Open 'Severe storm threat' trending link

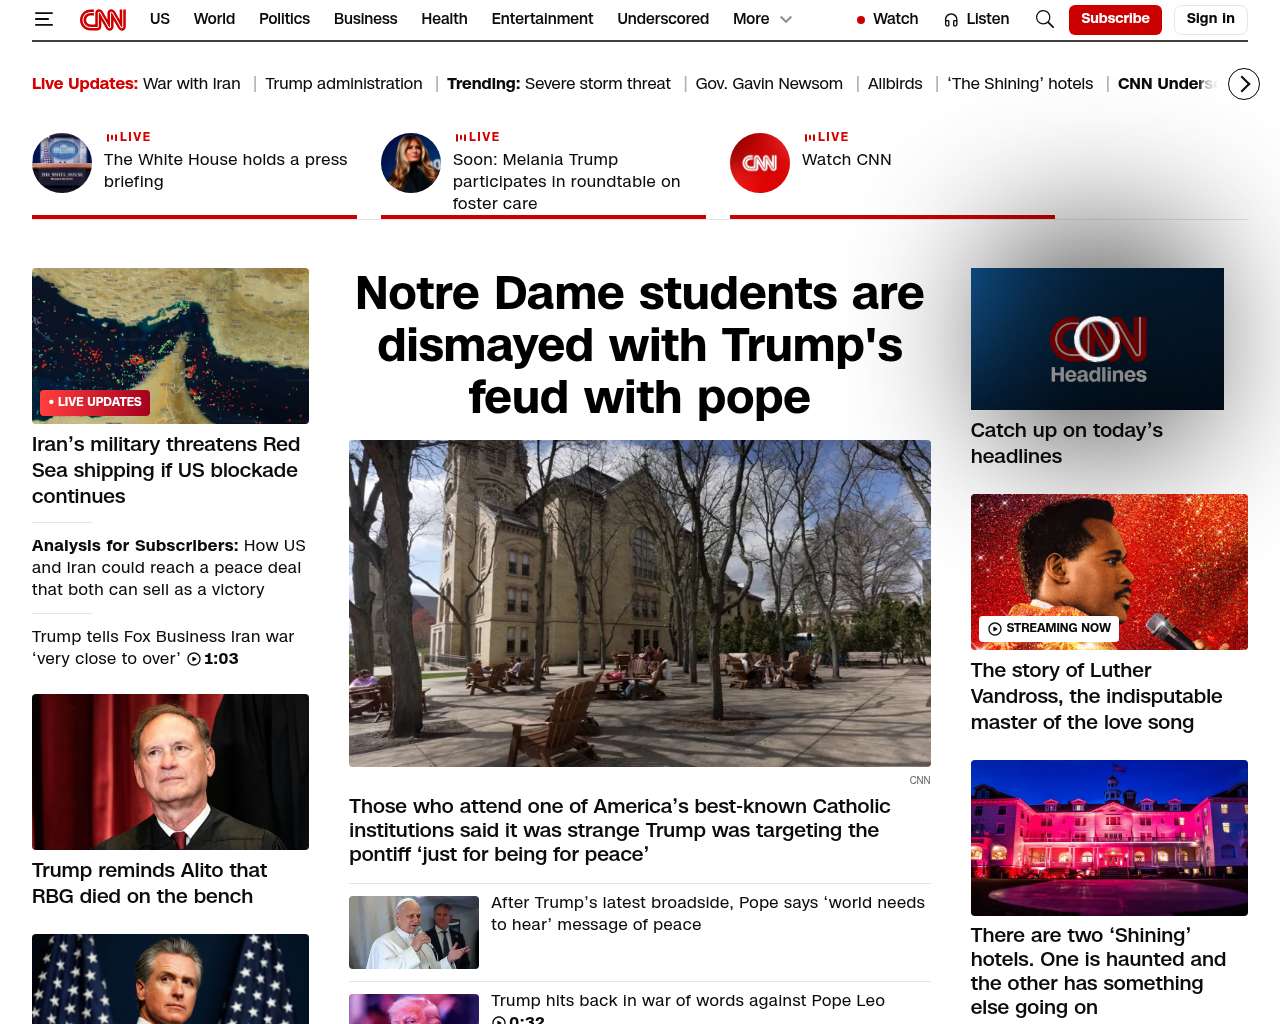597,84
